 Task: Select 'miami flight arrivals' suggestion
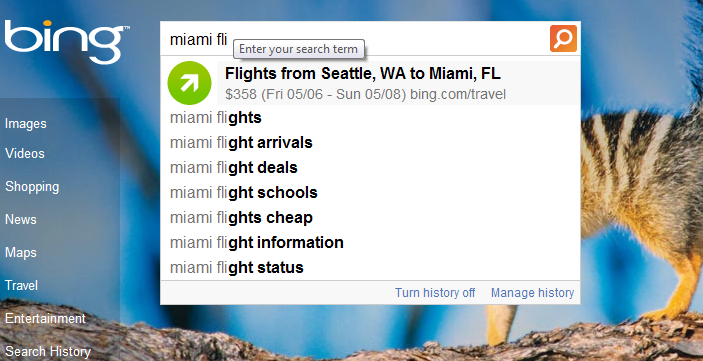click(x=370, y=143)
